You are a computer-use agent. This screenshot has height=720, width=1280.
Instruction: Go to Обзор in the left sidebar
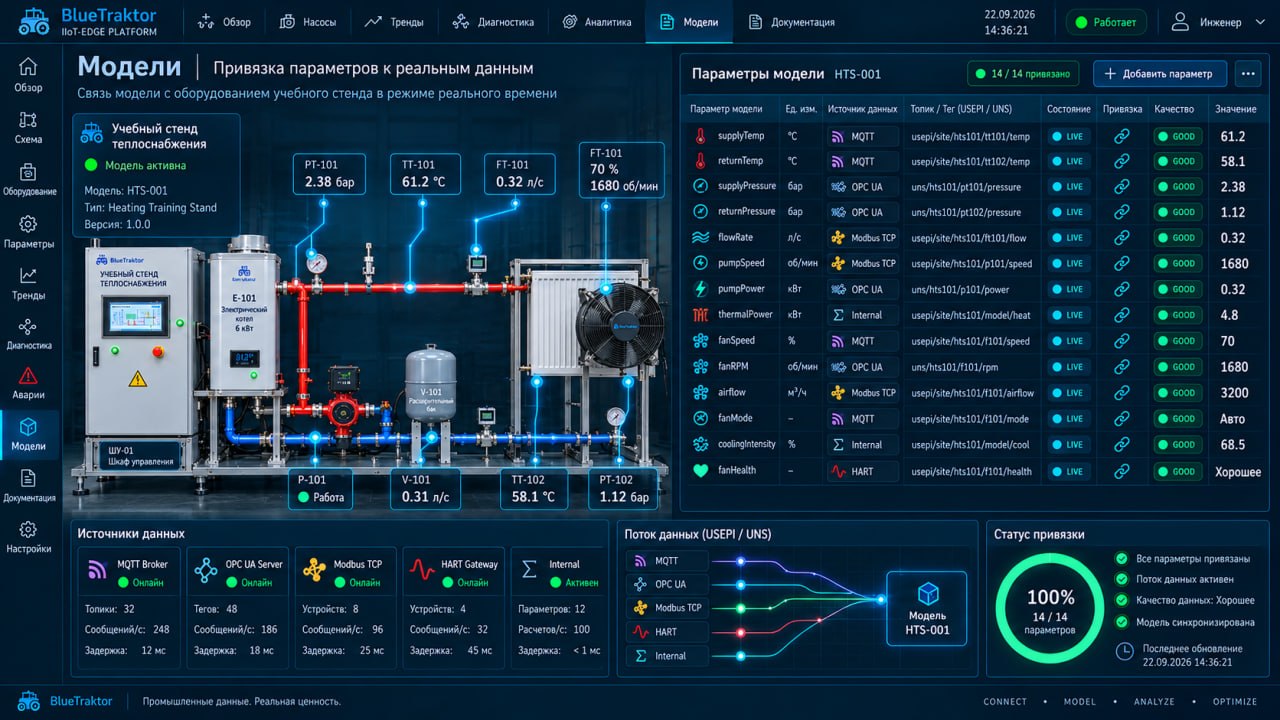coord(28,75)
